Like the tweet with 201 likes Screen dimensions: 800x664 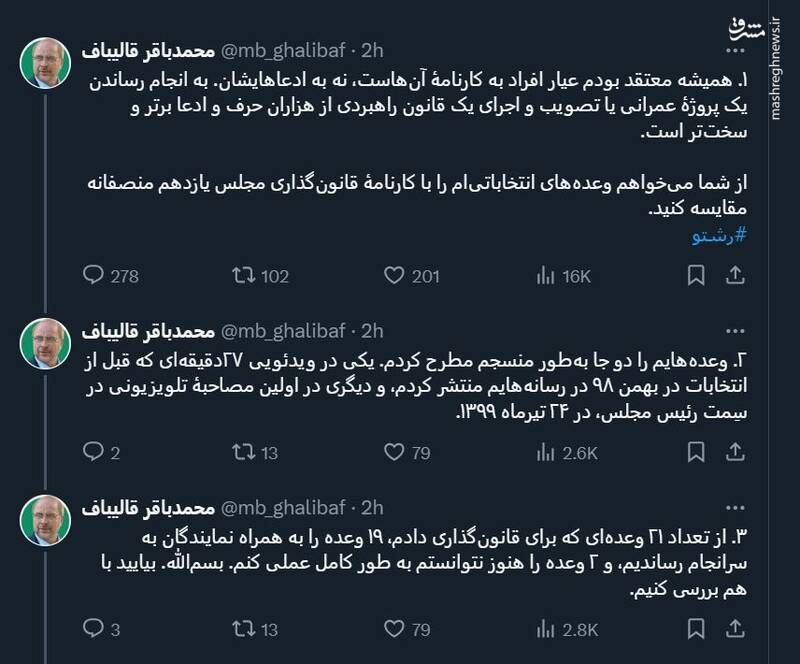pyautogui.click(x=395, y=276)
